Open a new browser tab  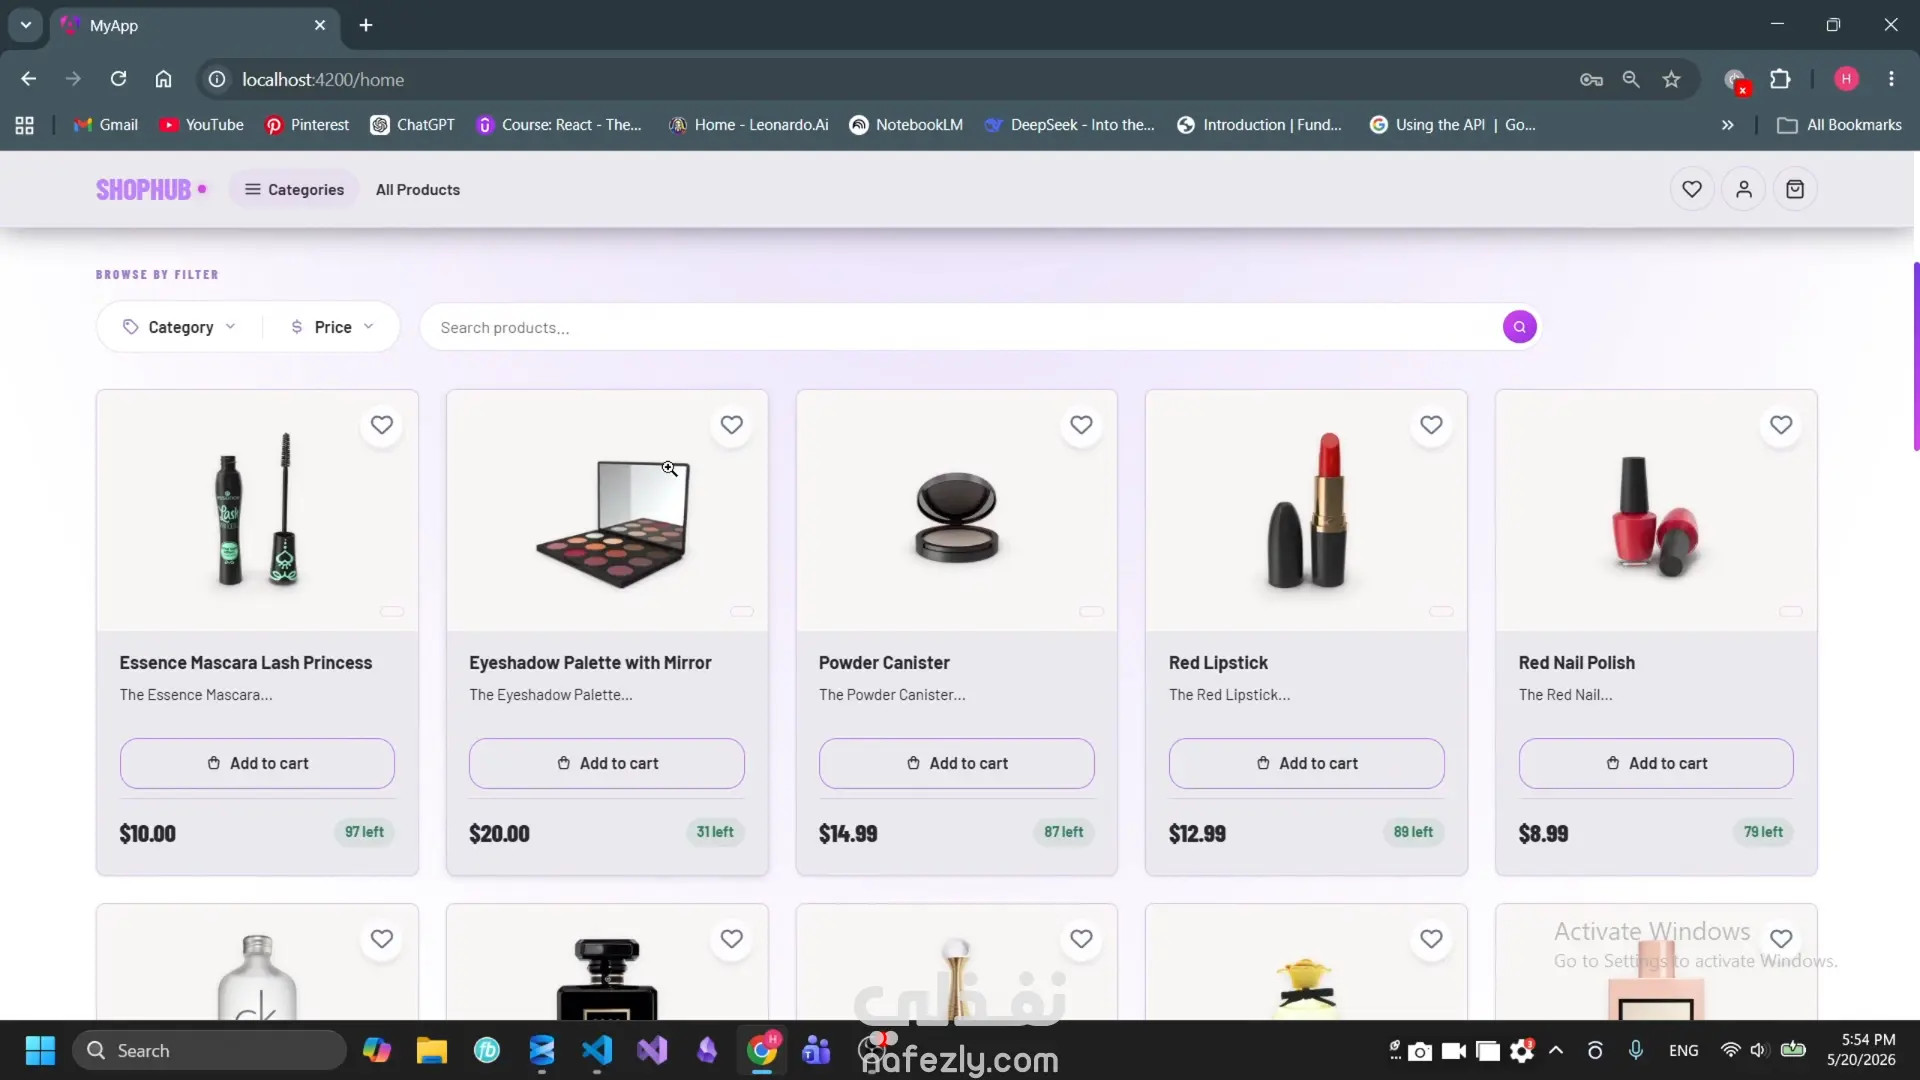pos(366,25)
